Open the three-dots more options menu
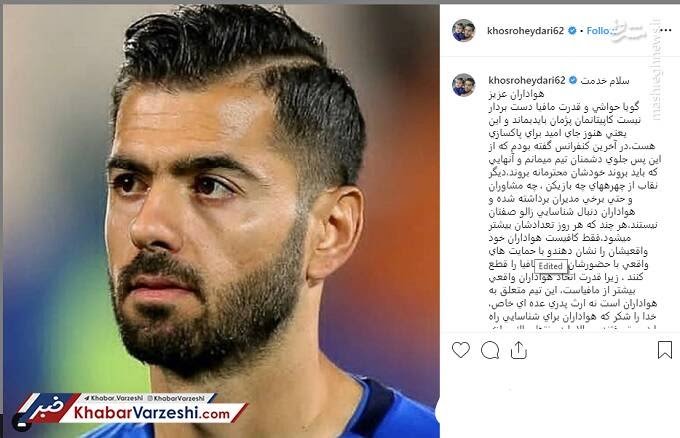 click(x=666, y=30)
